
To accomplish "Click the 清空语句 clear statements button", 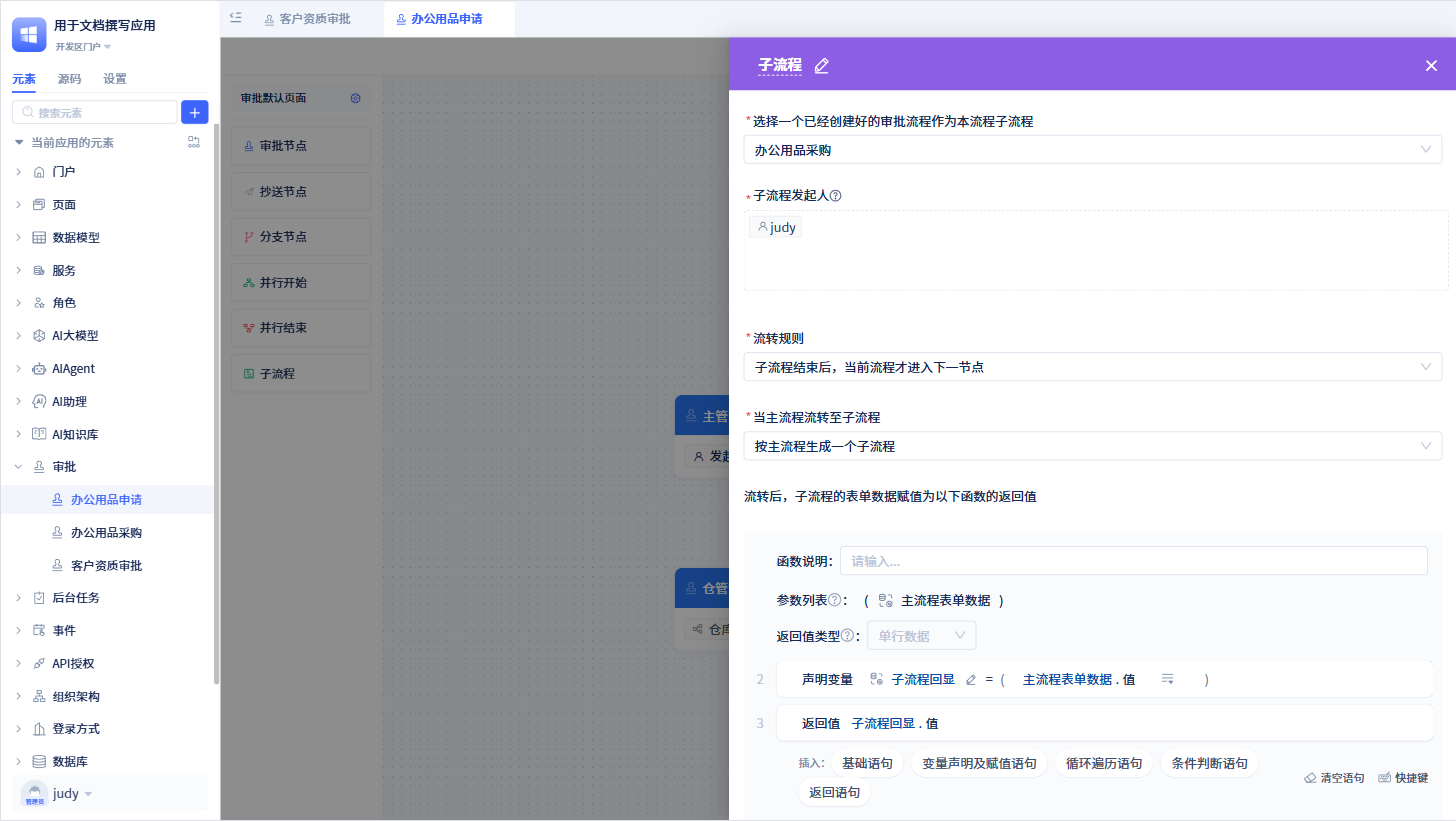I will tap(1334, 777).
